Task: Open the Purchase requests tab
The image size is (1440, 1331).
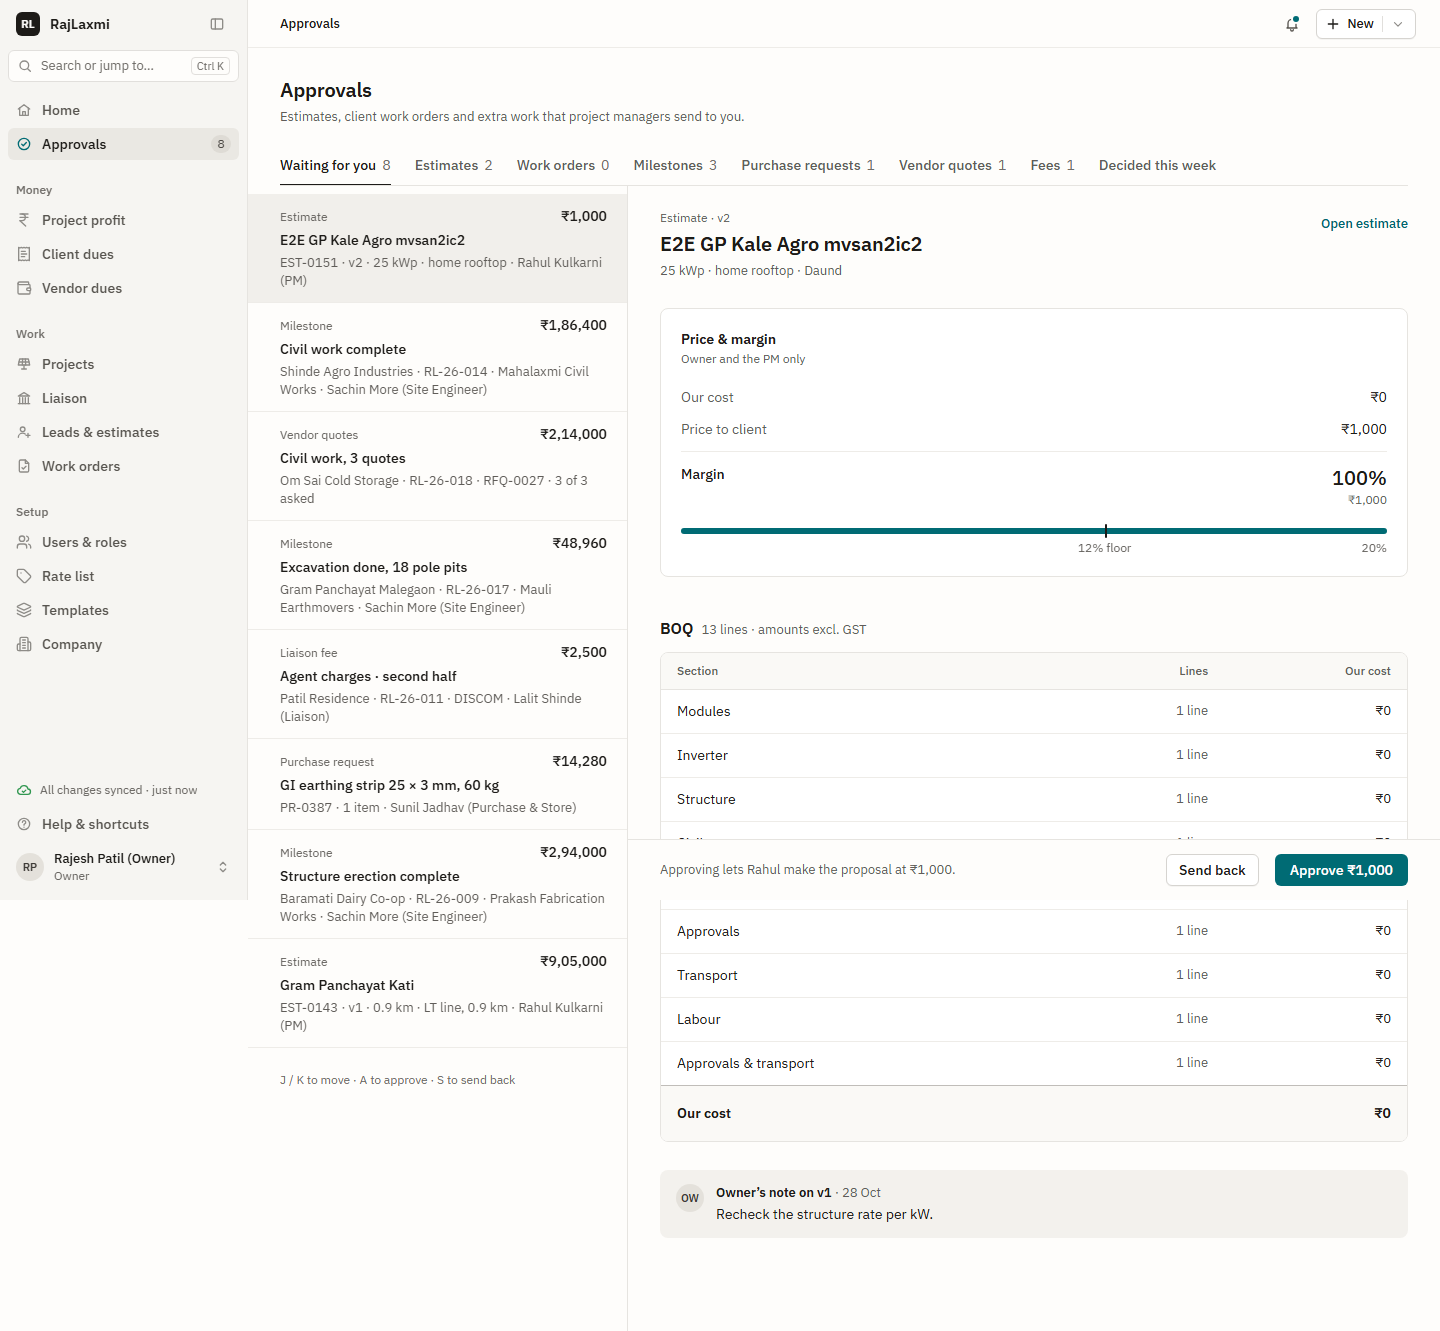Action: [808, 166]
